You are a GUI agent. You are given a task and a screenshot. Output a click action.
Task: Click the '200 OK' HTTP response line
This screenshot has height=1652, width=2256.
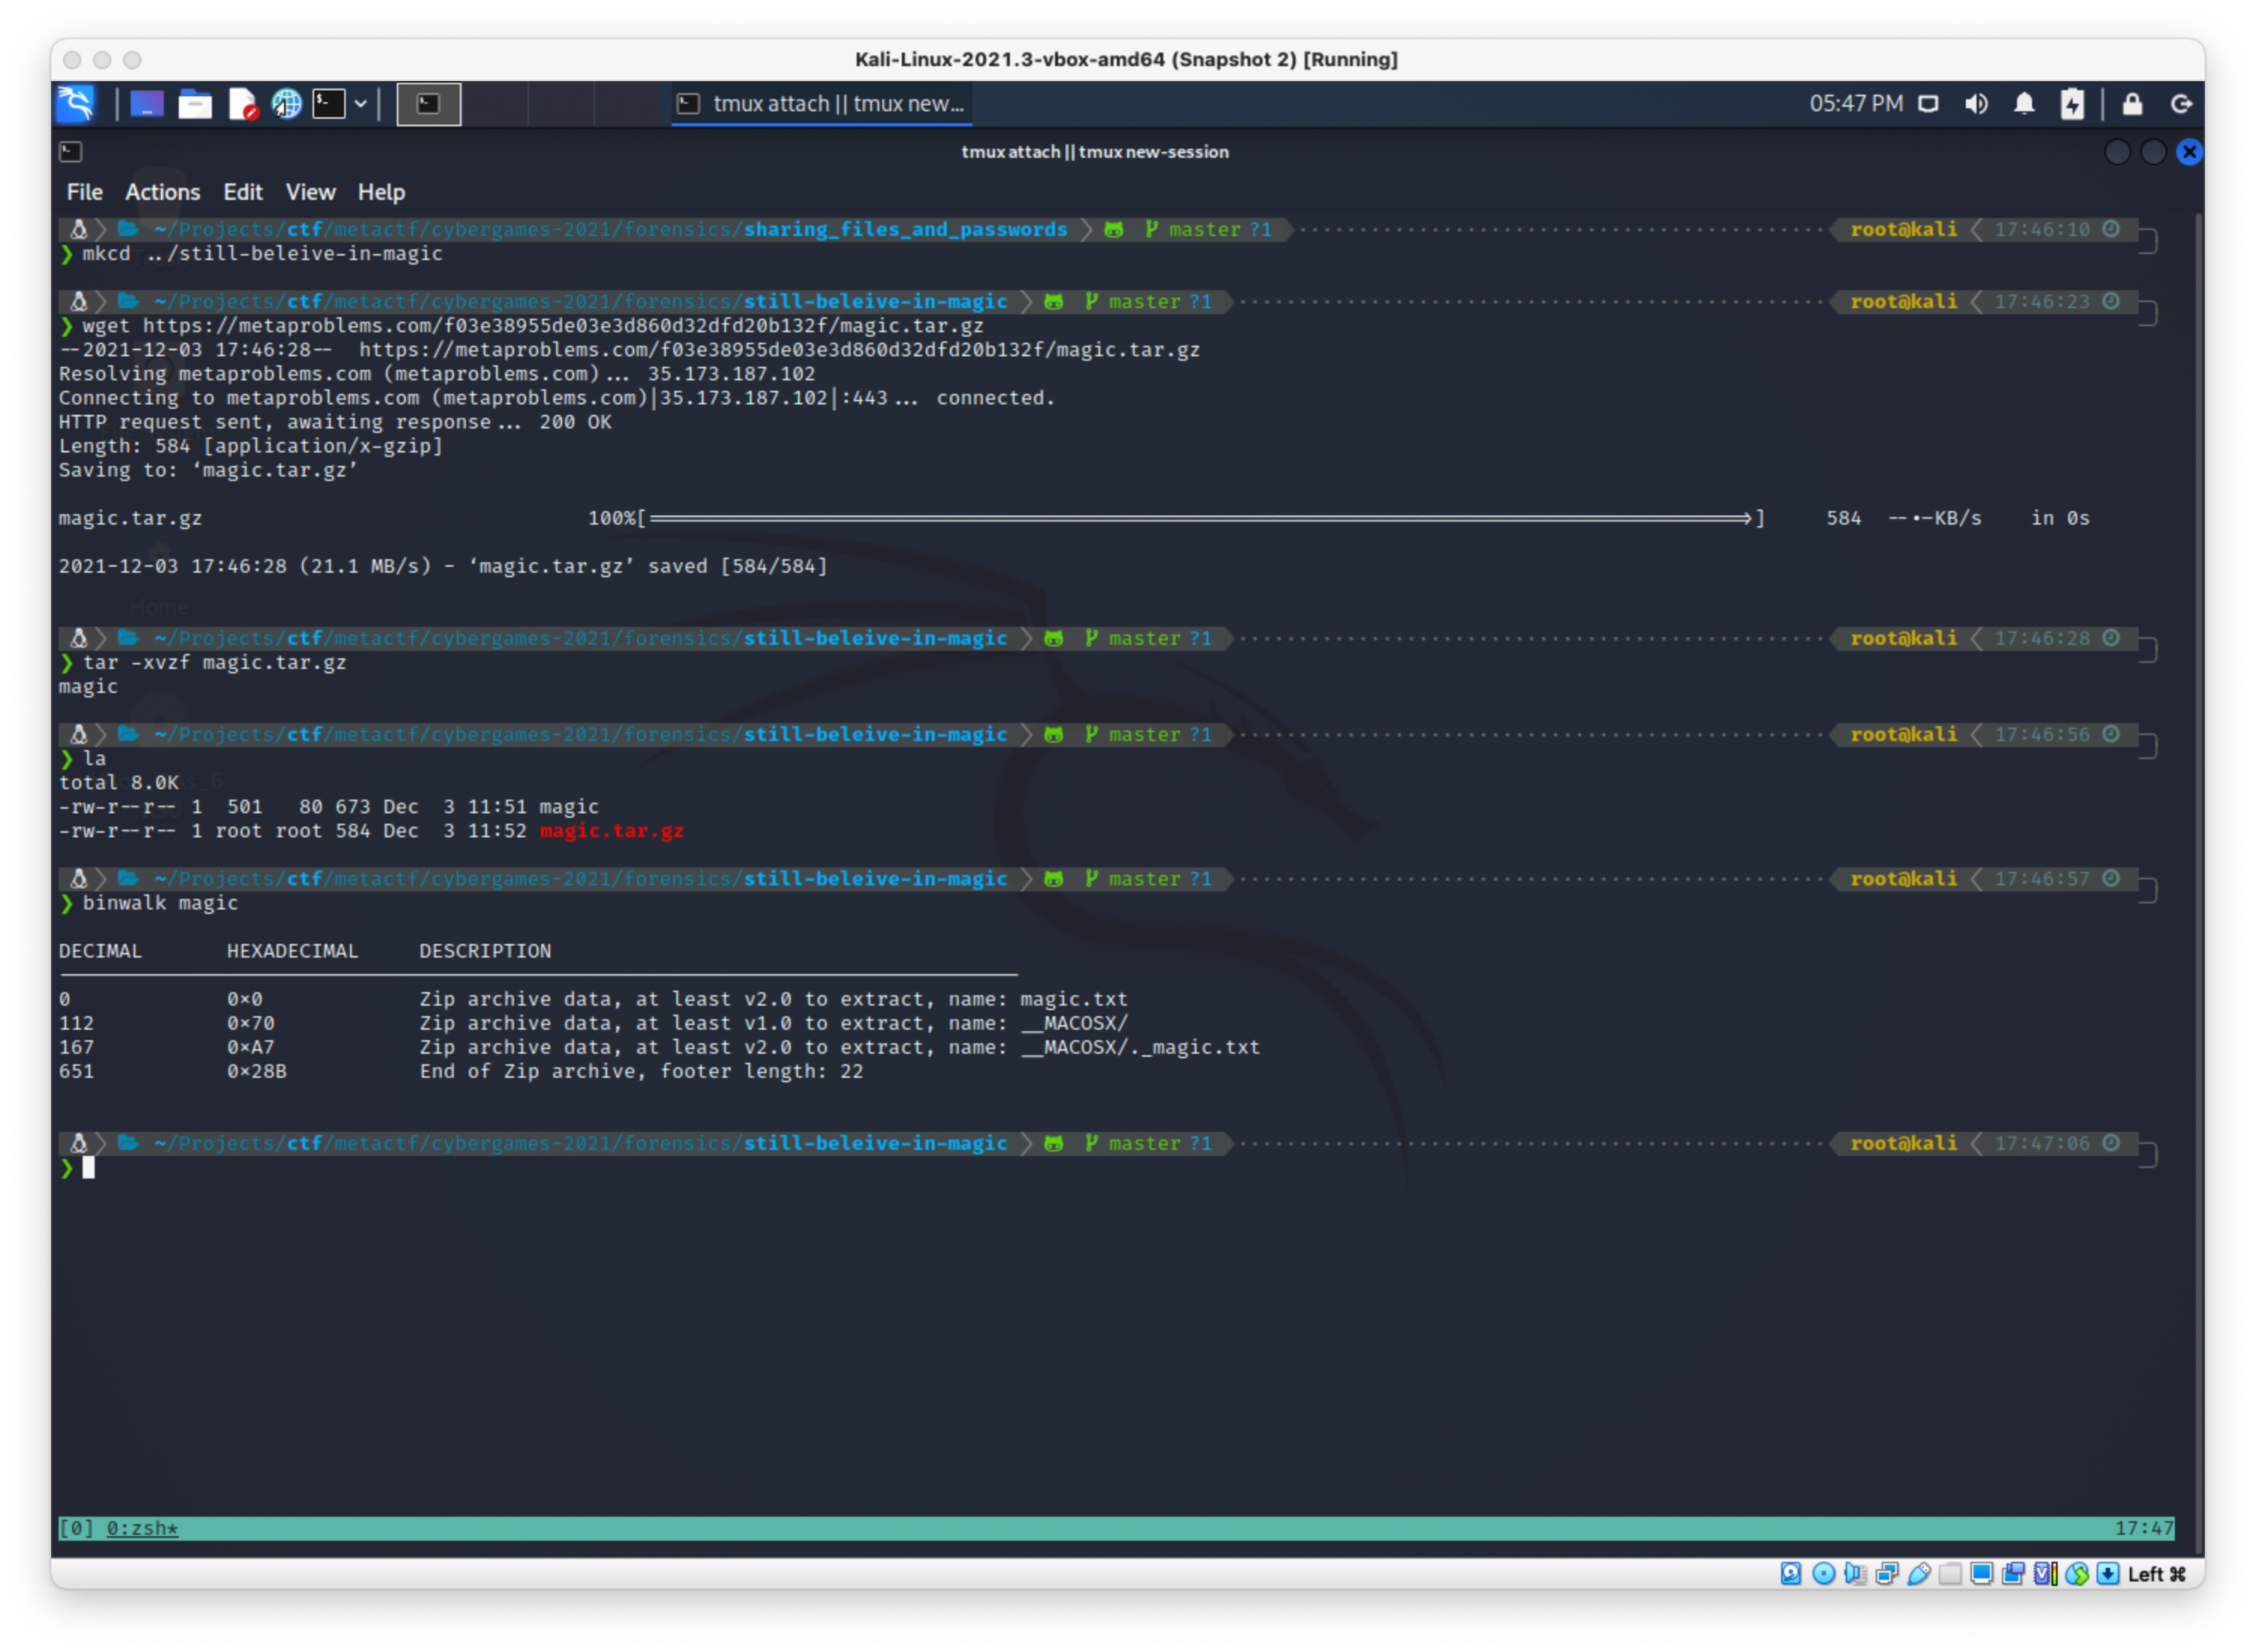tap(335, 422)
